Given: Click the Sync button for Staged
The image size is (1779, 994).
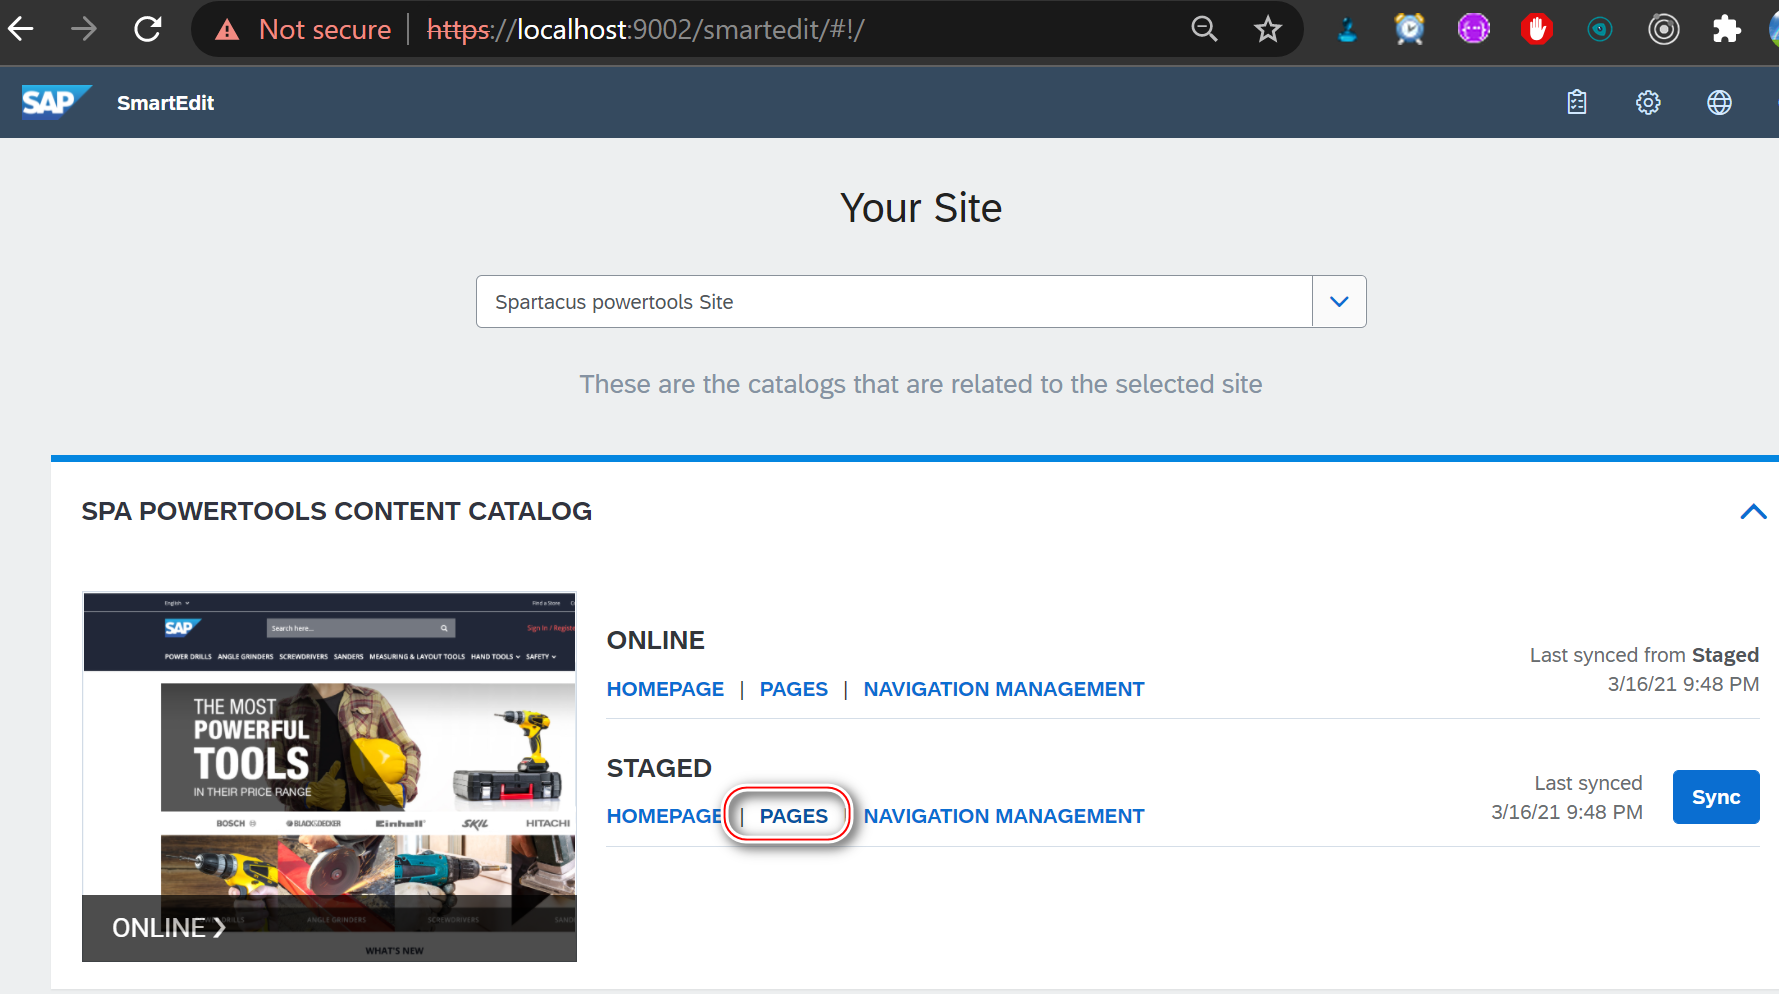Looking at the screenshot, I should pyautogui.click(x=1716, y=797).
